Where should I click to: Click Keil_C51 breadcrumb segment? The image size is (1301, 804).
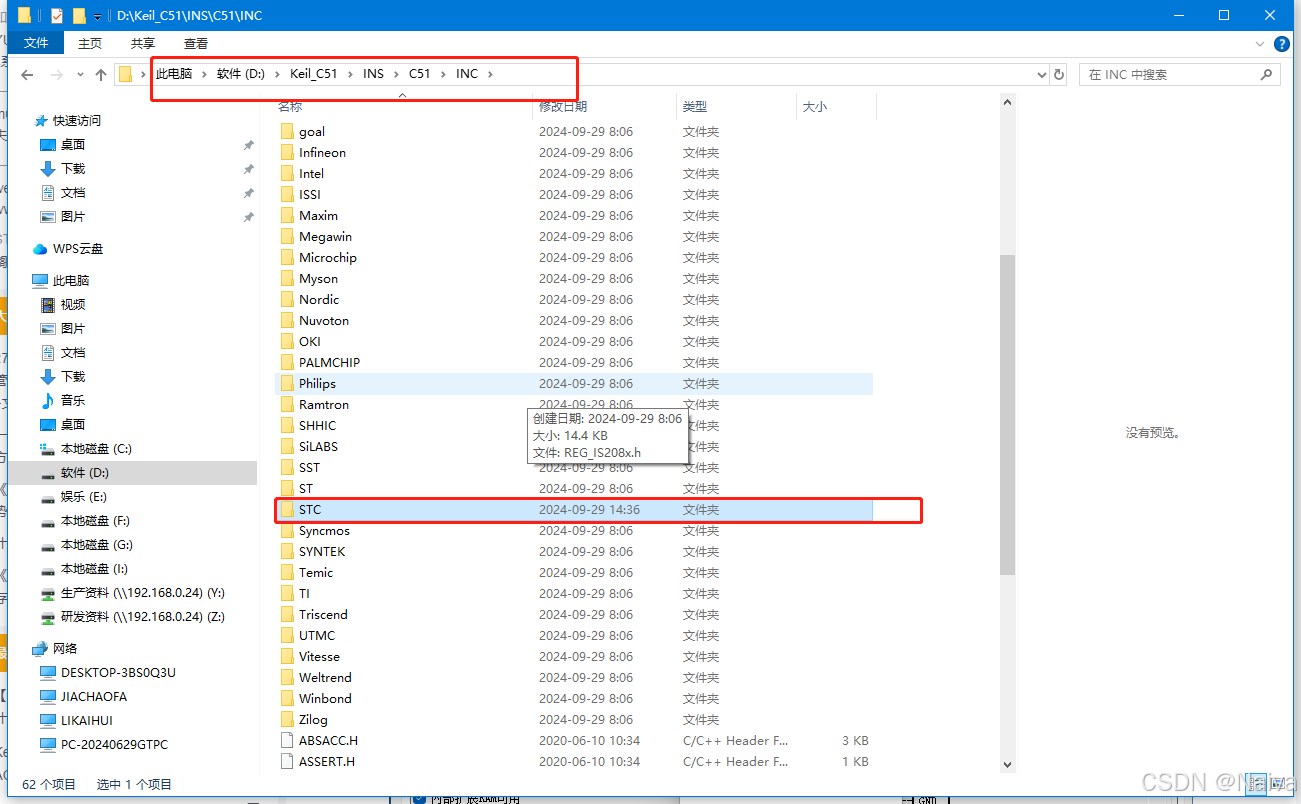point(314,74)
